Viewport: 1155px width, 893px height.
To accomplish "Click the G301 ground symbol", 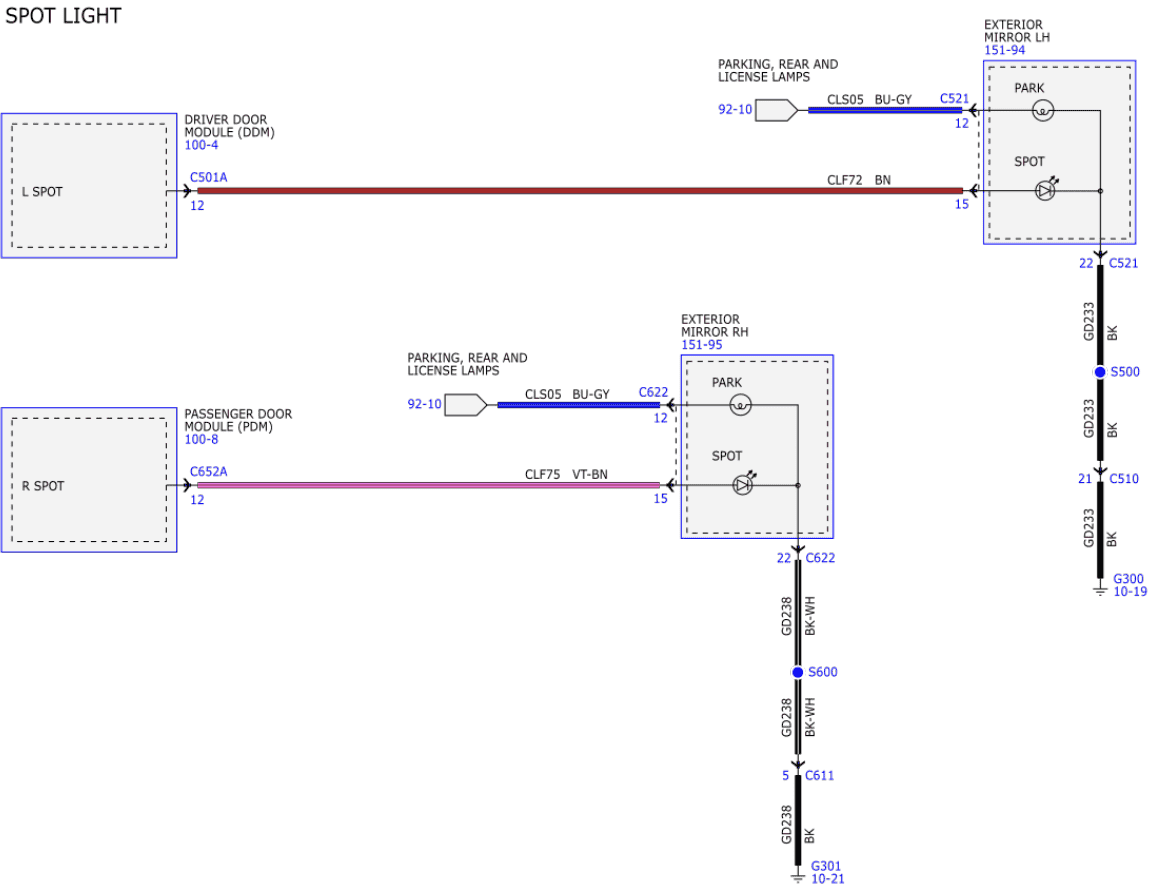I will point(797,877).
